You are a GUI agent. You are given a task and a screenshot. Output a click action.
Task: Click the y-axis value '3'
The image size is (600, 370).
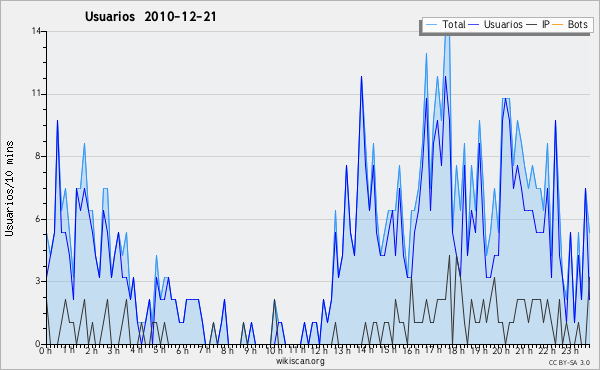click(x=38, y=281)
